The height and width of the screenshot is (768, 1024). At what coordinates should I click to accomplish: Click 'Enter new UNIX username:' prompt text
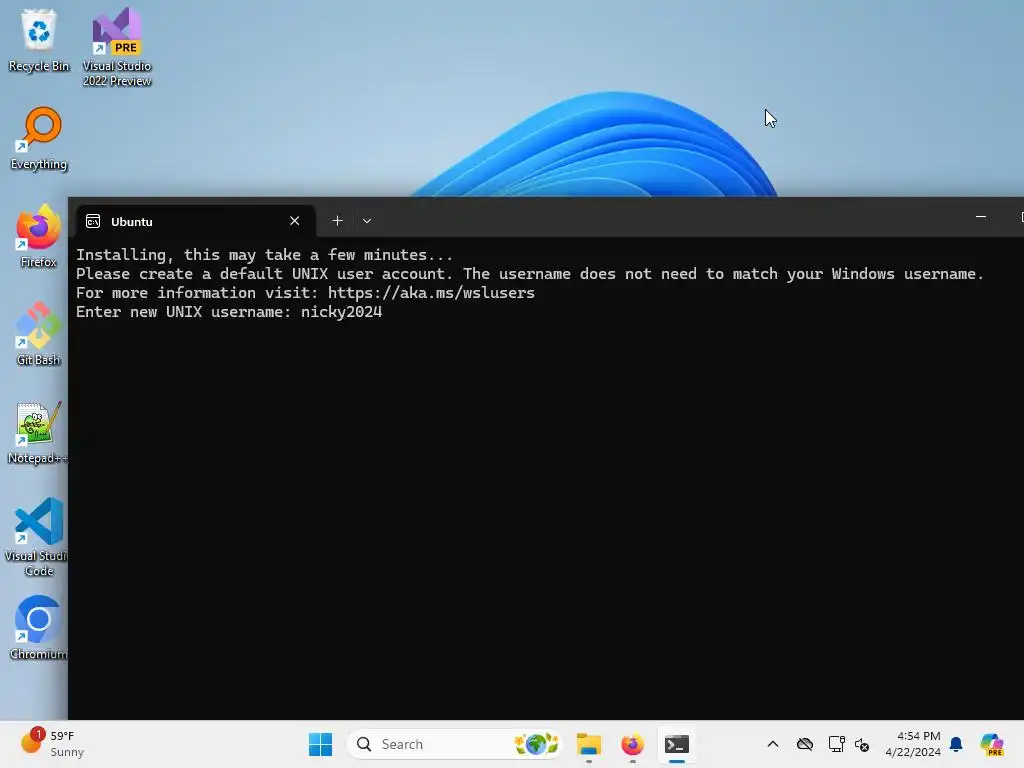(184, 312)
